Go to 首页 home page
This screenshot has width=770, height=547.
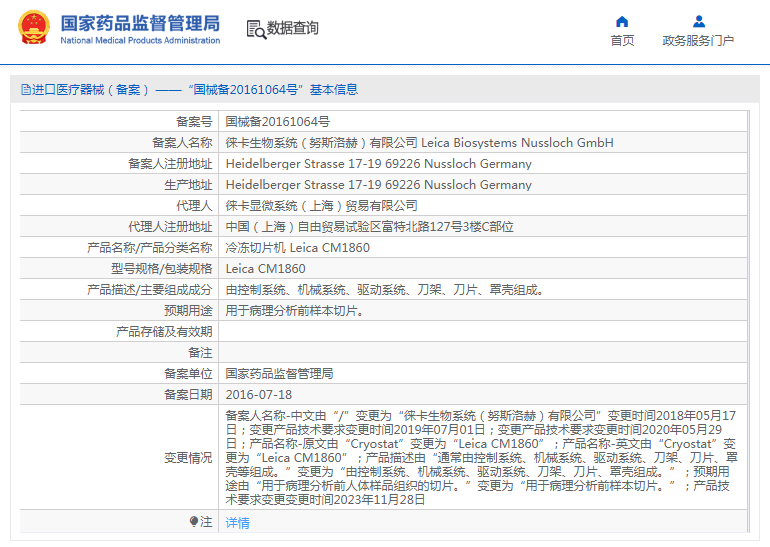pyautogui.click(x=622, y=40)
